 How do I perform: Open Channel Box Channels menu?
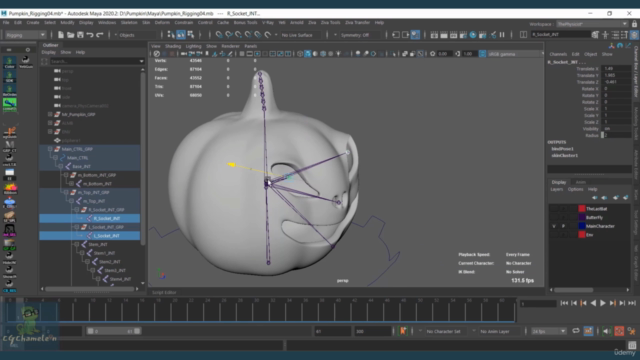pos(558,54)
